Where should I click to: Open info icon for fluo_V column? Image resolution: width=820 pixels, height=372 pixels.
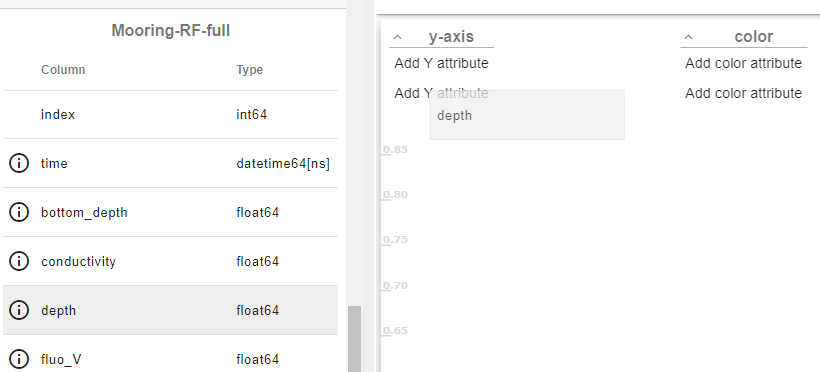coord(19,359)
